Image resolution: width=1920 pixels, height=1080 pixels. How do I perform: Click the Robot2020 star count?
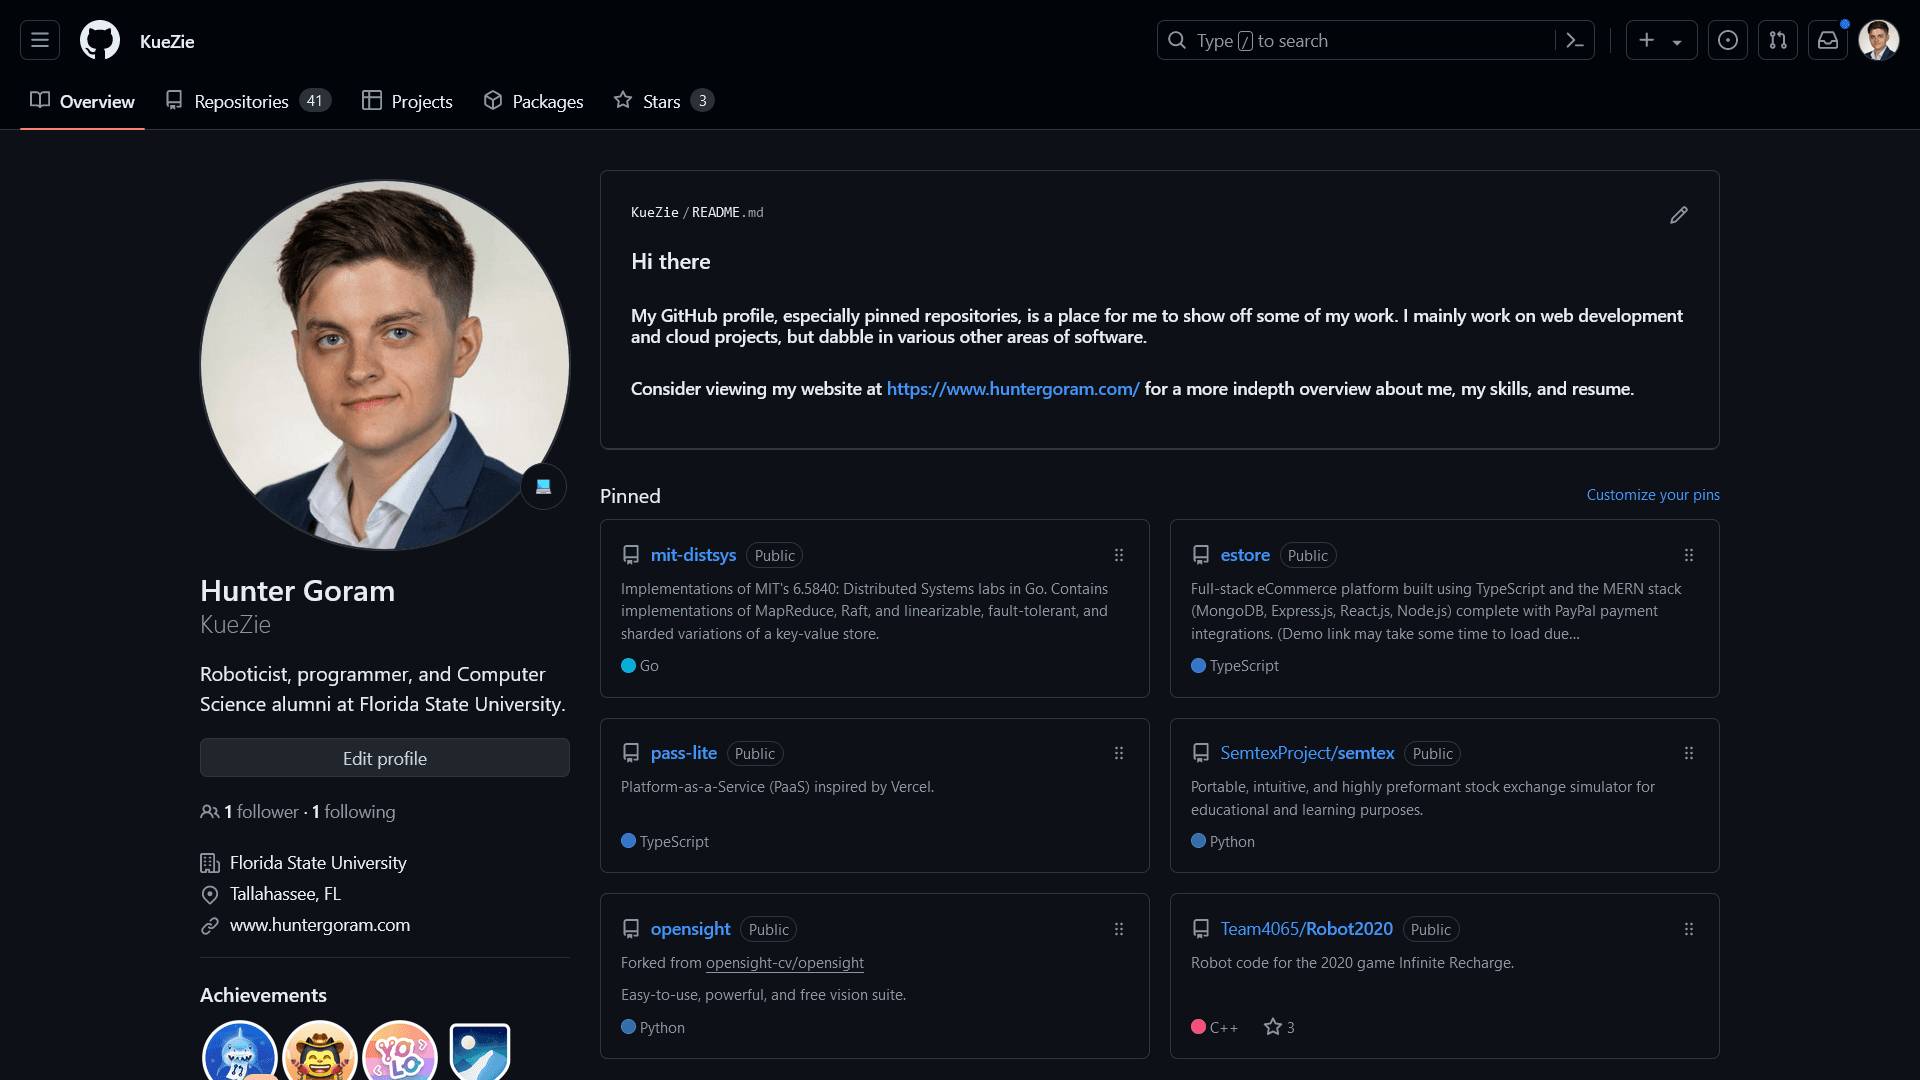(1279, 1027)
